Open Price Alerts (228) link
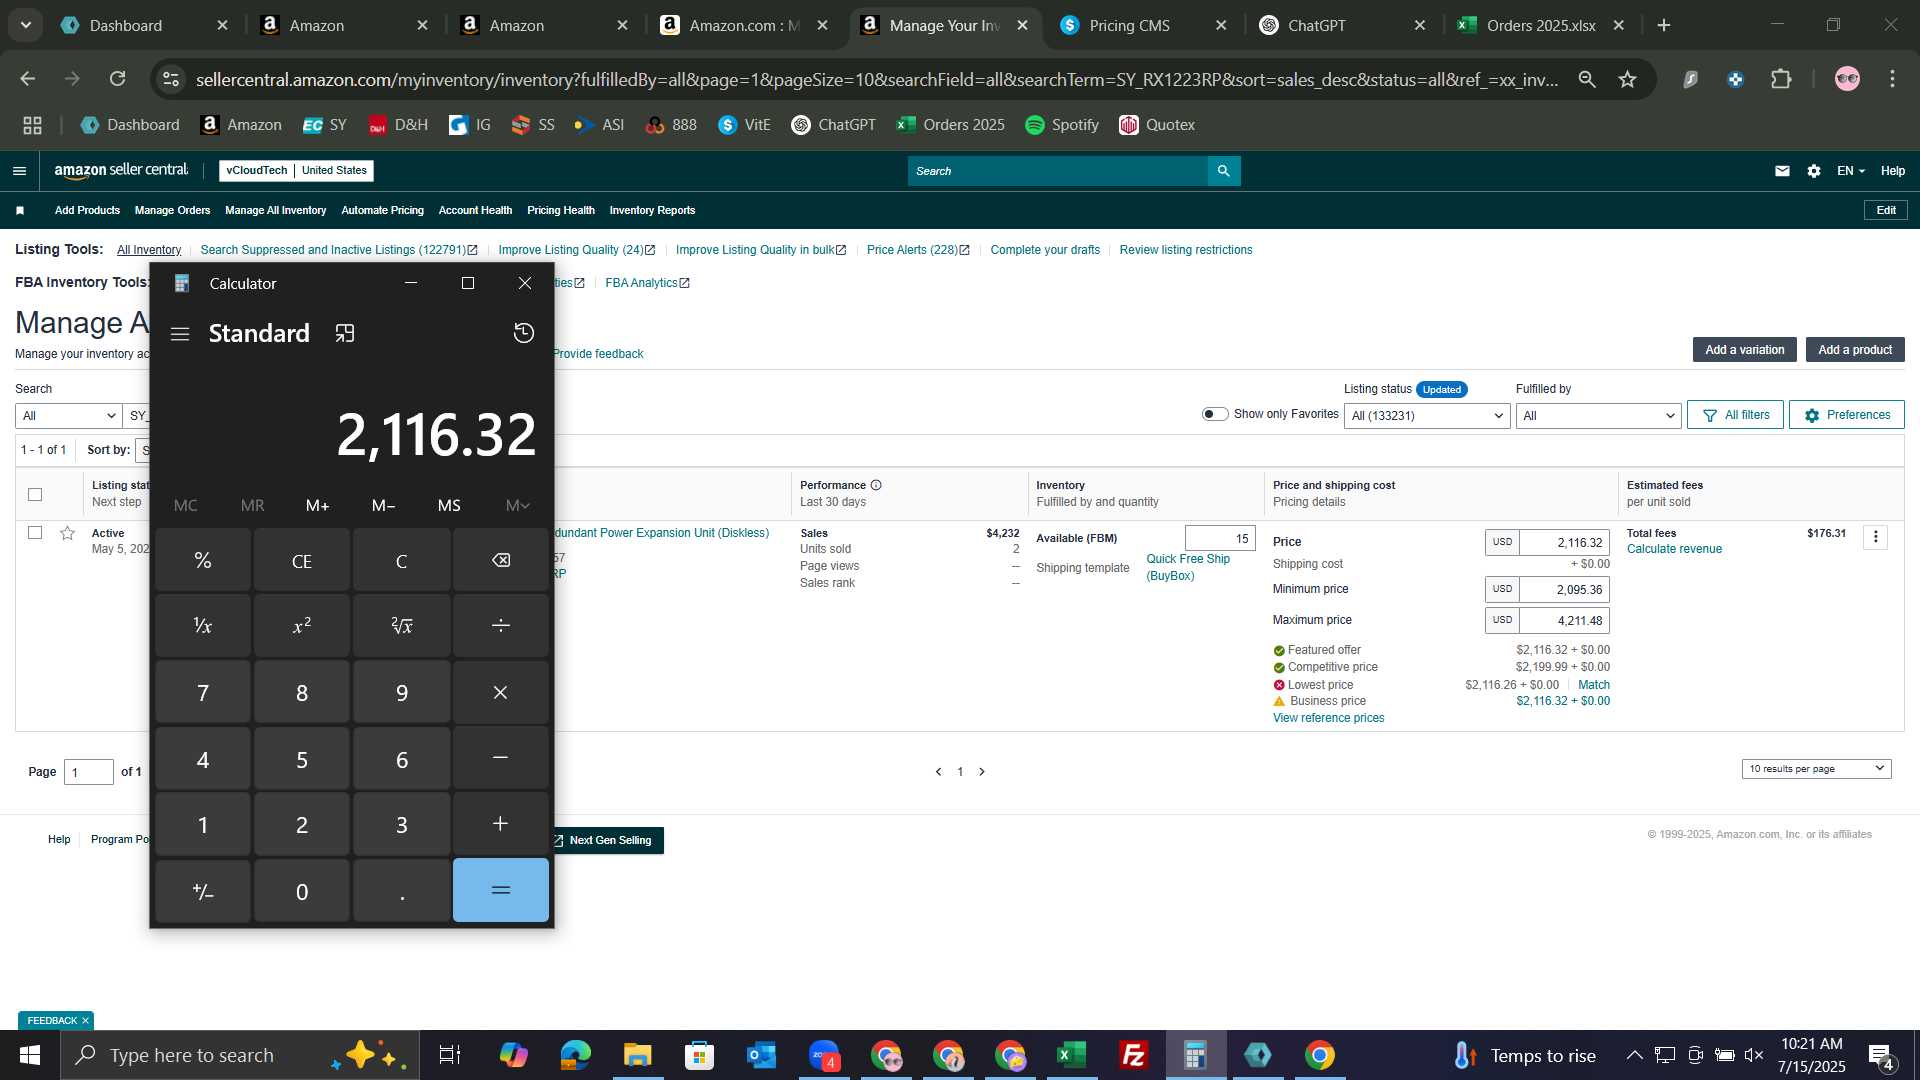Screen dimensions: 1920x1080 point(918,250)
